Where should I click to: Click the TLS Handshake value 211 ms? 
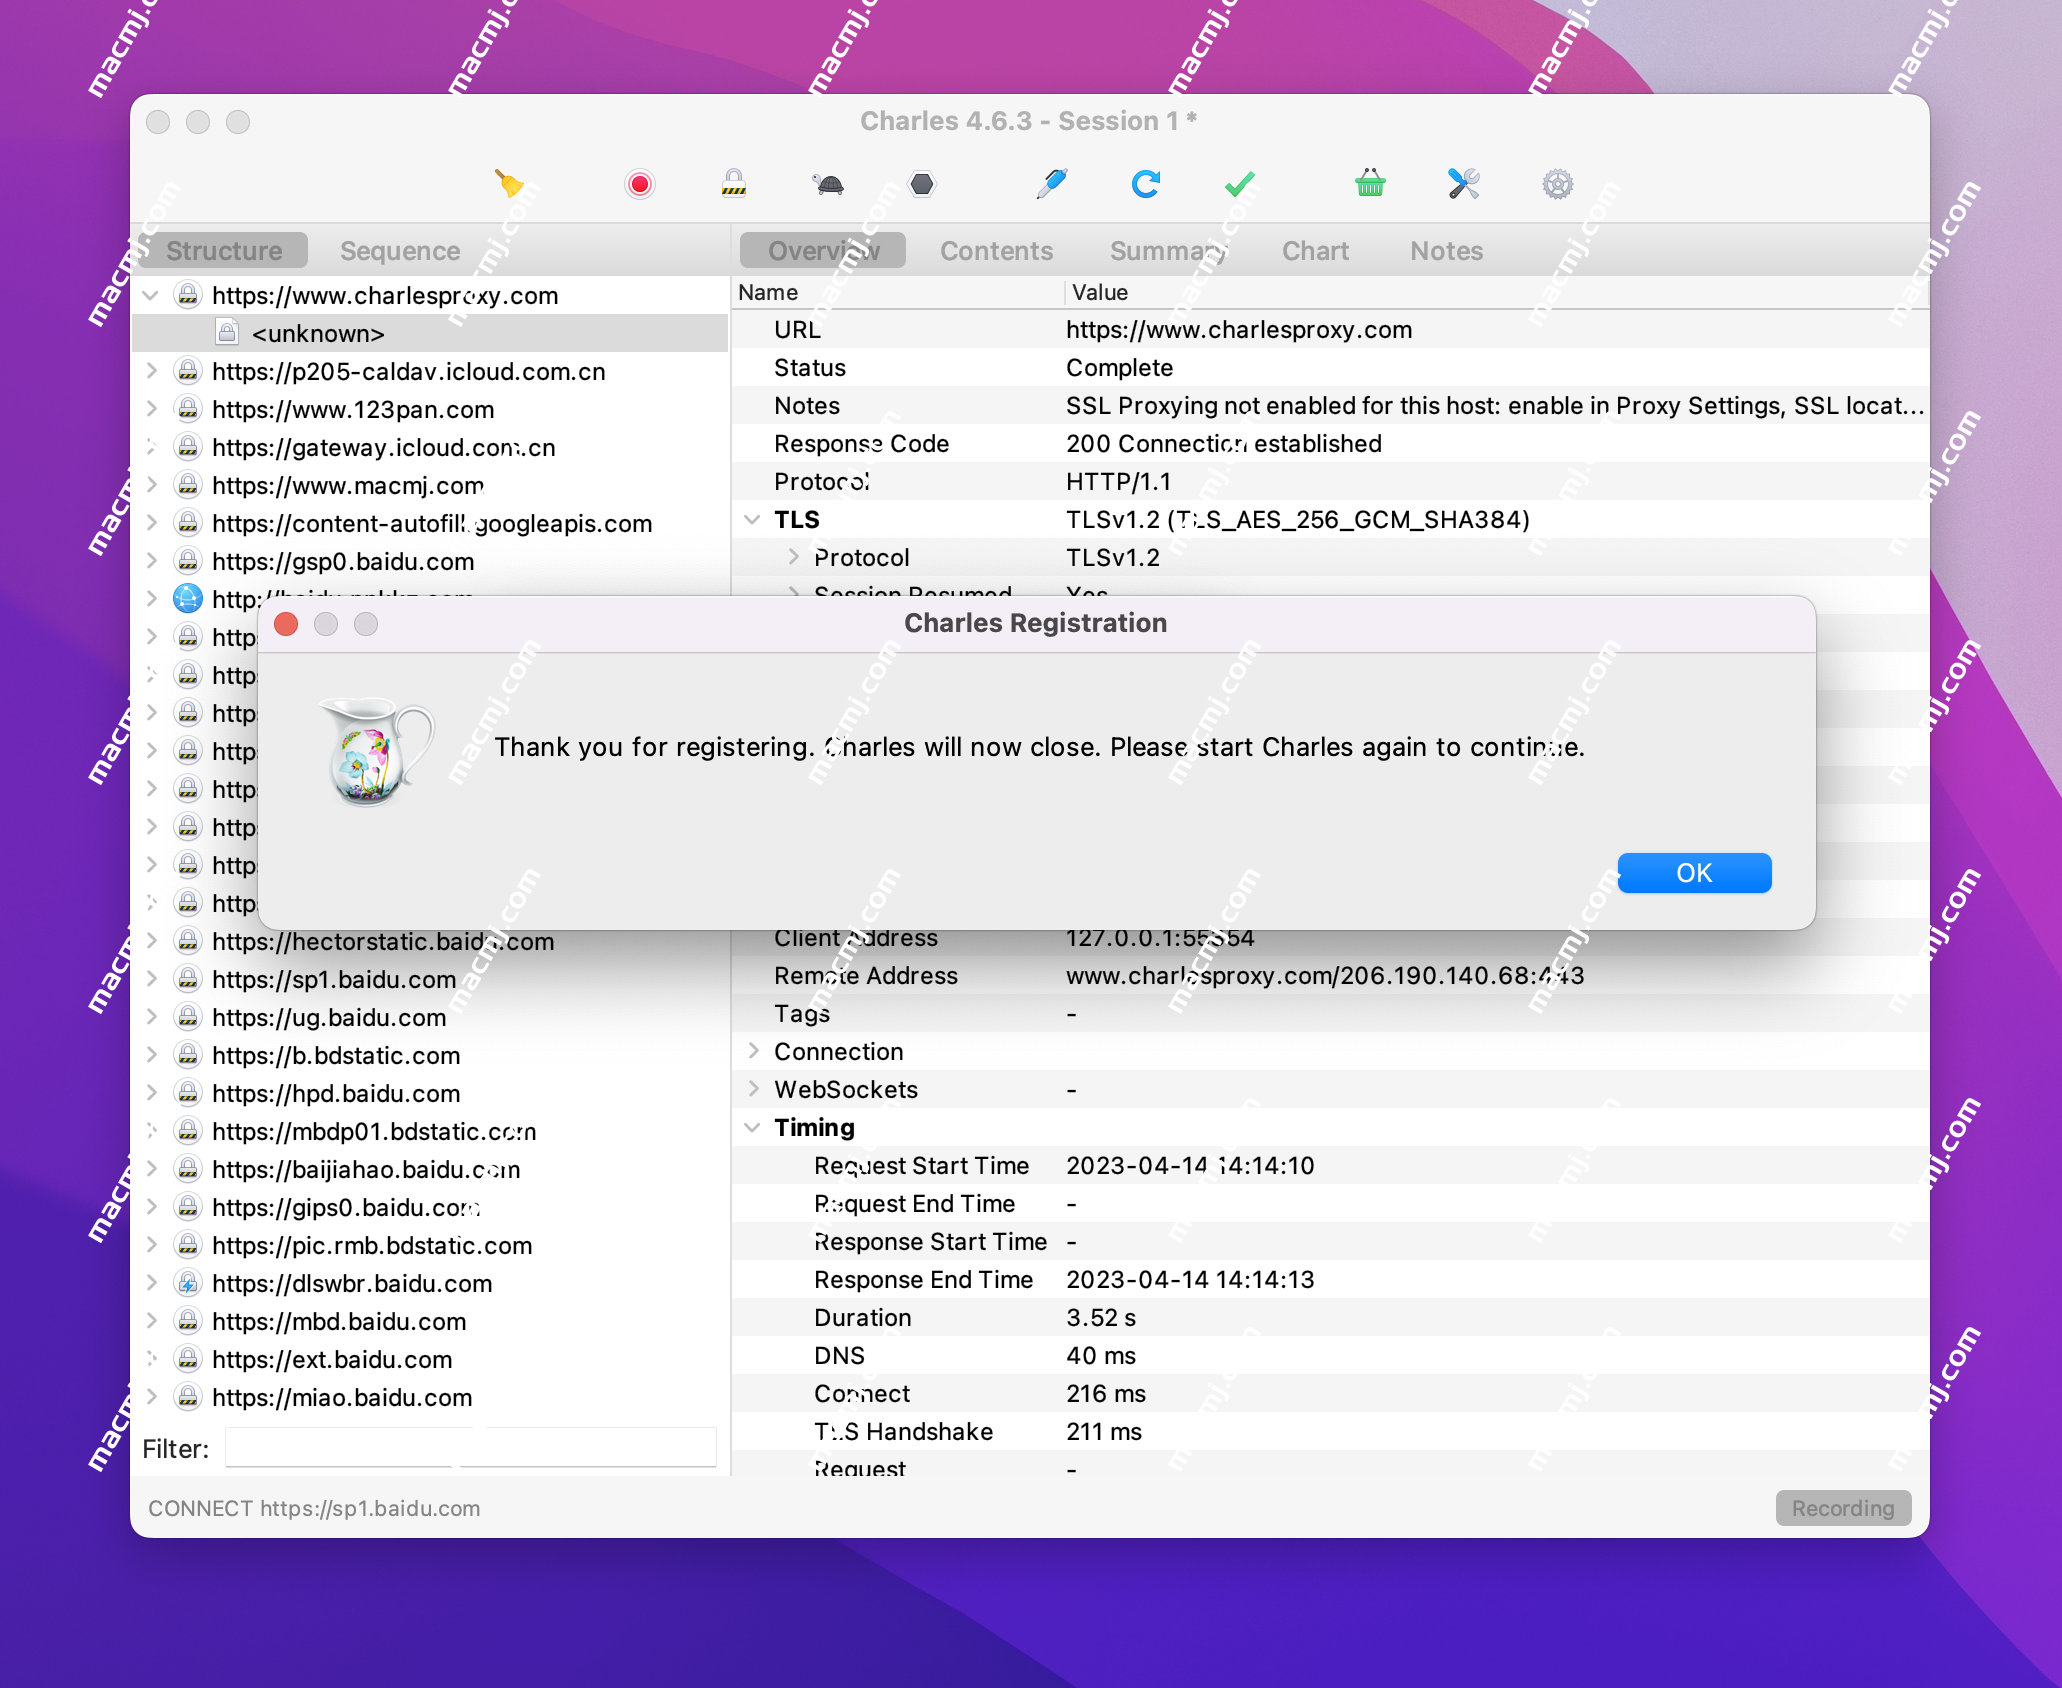coord(1104,1431)
